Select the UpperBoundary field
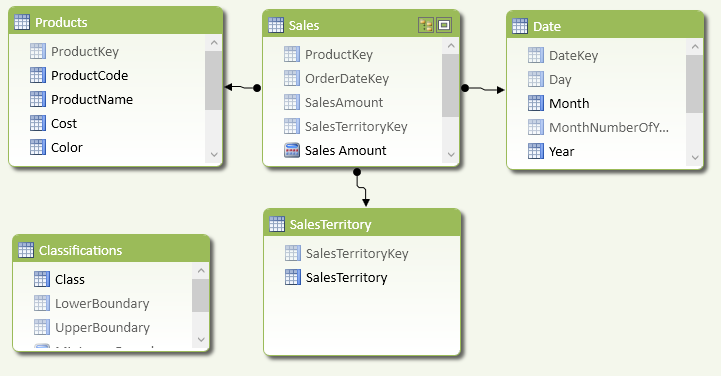Screen dimensions: 721x376 (x=103, y=327)
